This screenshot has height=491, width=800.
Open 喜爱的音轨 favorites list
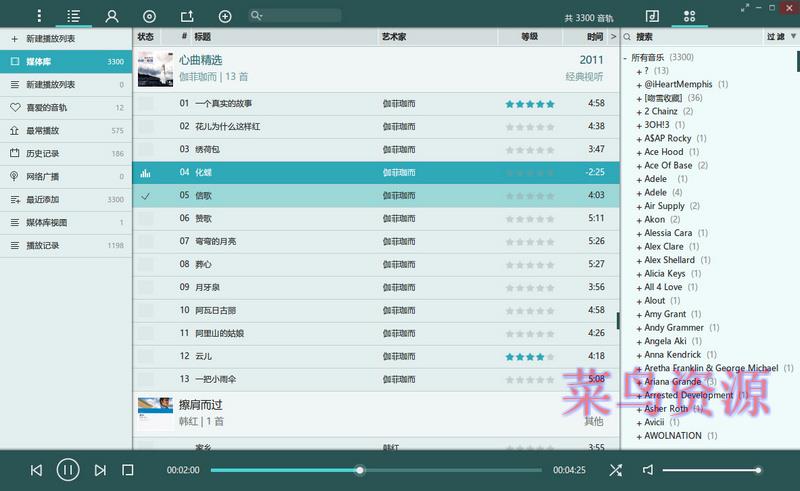(66, 107)
